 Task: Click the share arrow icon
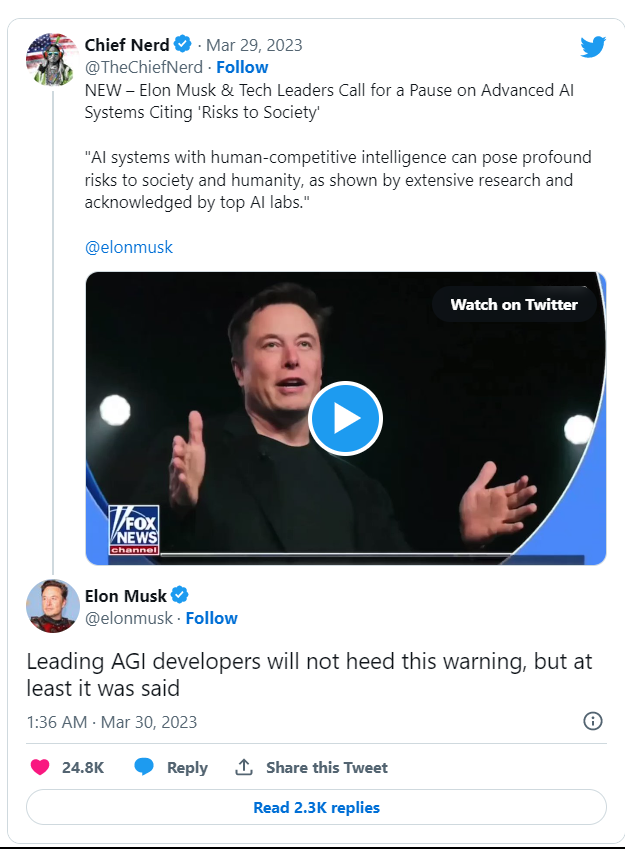243,767
